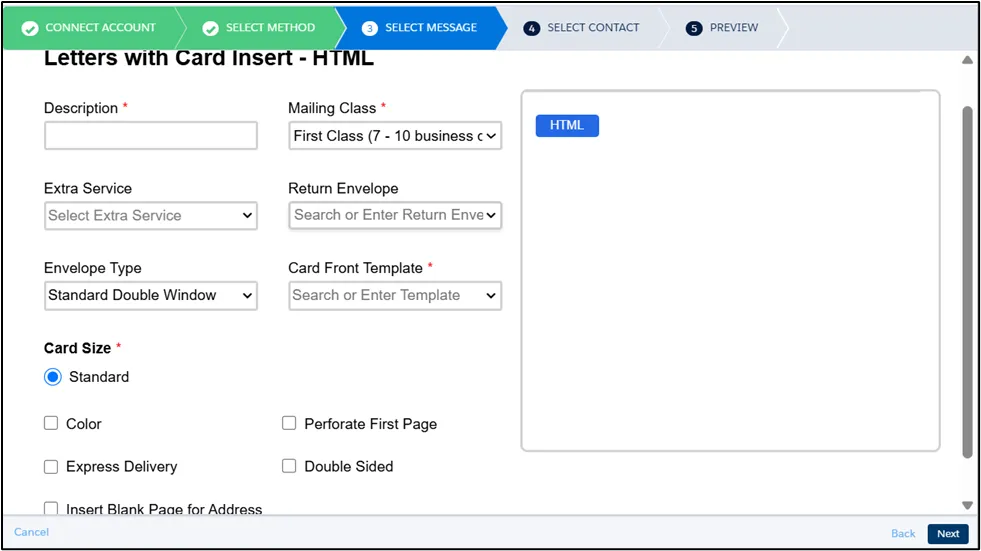Click into the Description text field
The width and height of the screenshot is (981, 551).
tap(151, 136)
